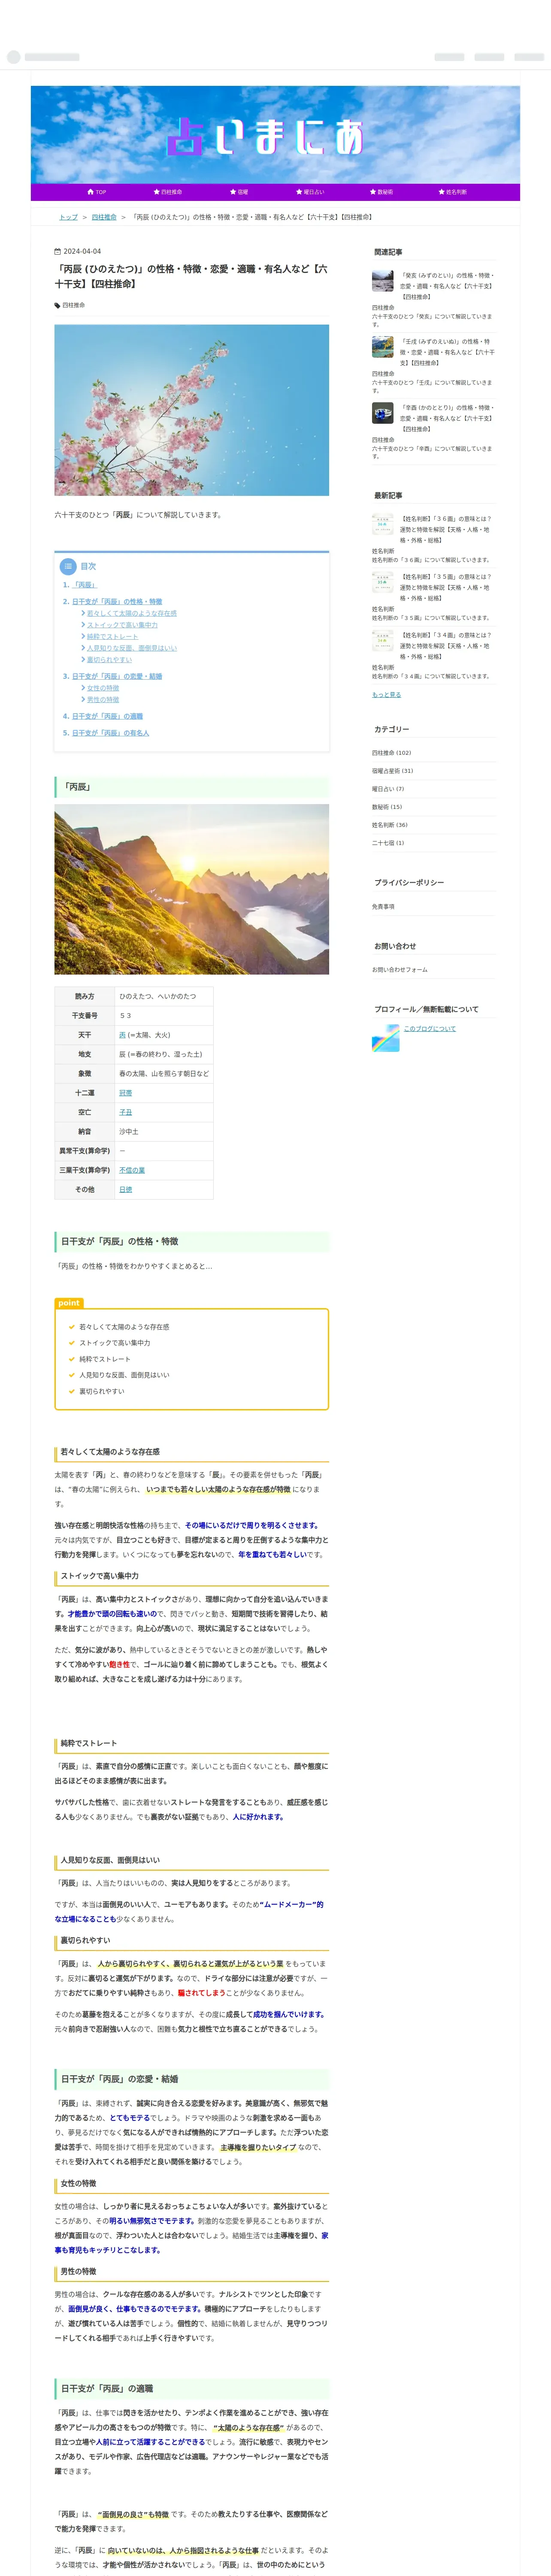Click the 辛酉 article sapphire ring thumbnail
551x2576 pixels.
pyautogui.click(x=383, y=413)
